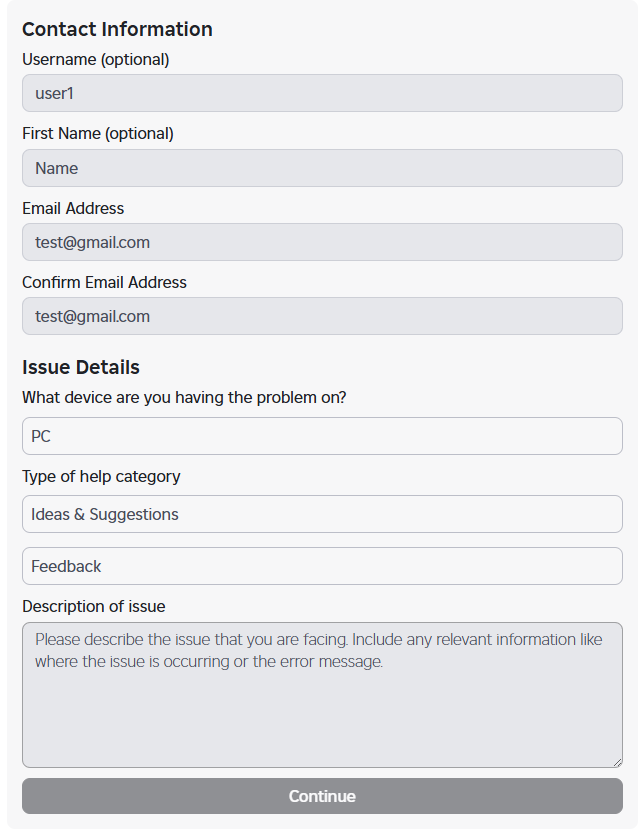The image size is (643, 838).
Task: Click into the Email Address field
Action: (x=322, y=242)
